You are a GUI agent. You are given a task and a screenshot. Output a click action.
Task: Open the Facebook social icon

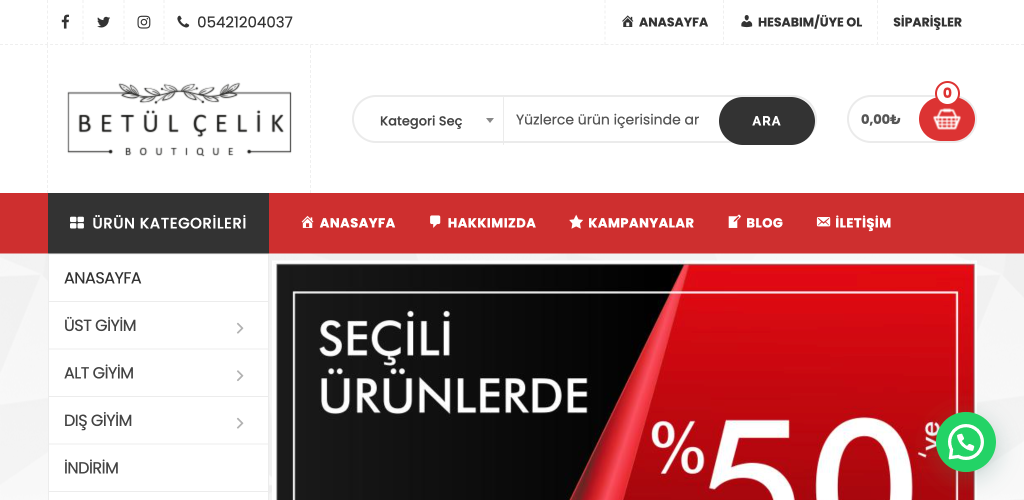[x=65, y=22]
